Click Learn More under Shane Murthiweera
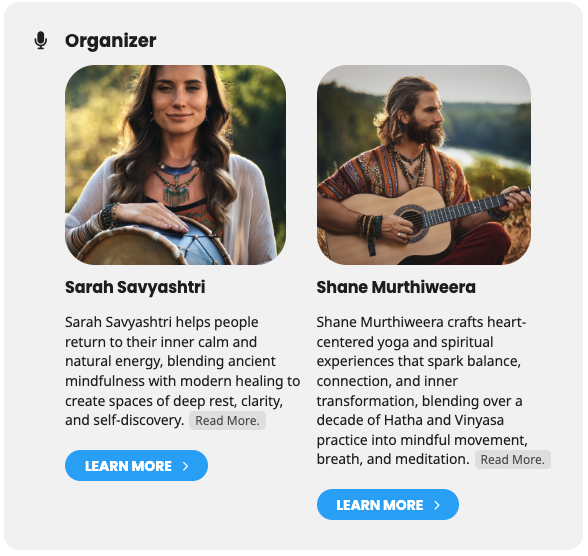Viewport: 588px width, 556px height. pos(388,505)
